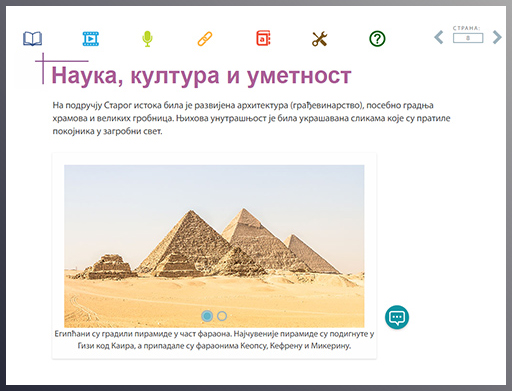Switch to the second slide indicator dot

coord(222,316)
